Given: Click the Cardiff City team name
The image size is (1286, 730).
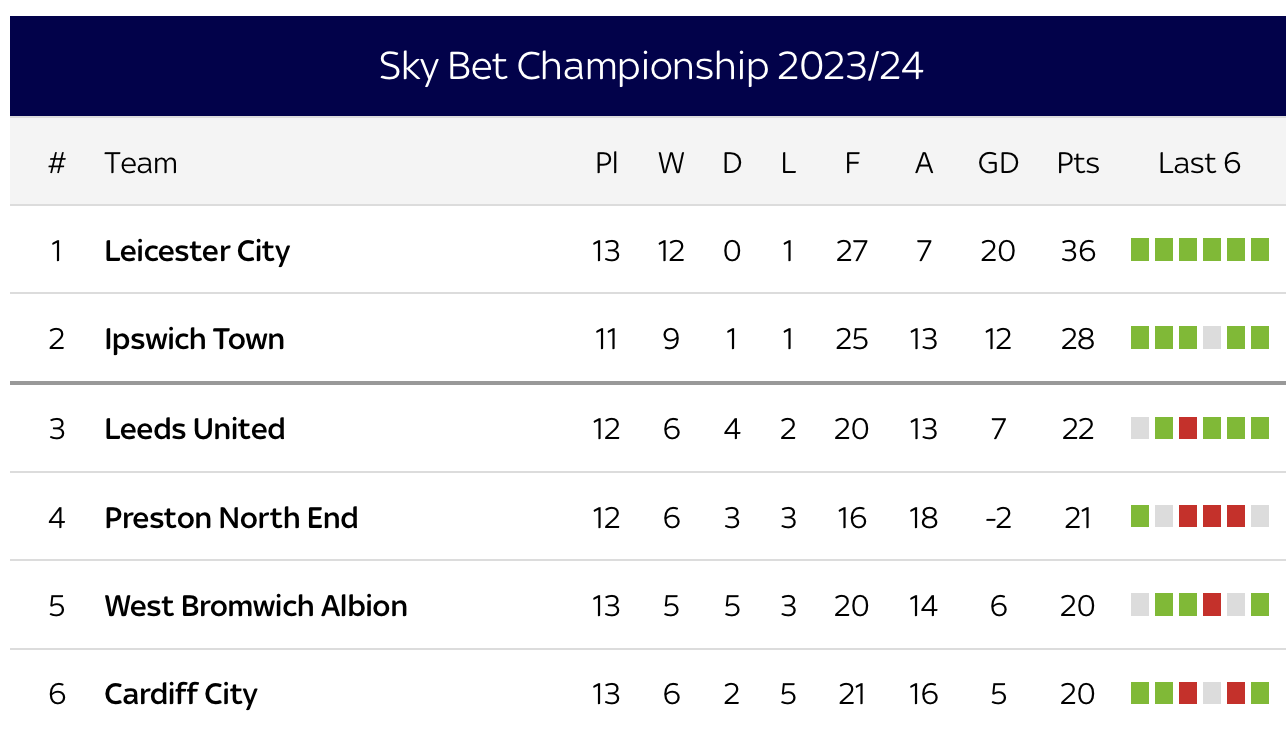Looking at the screenshot, I should tap(181, 694).
